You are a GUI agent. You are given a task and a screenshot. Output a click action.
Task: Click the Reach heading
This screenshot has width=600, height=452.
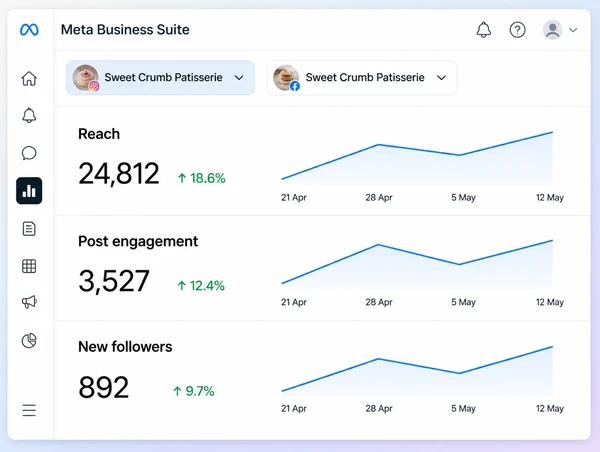tap(99, 134)
